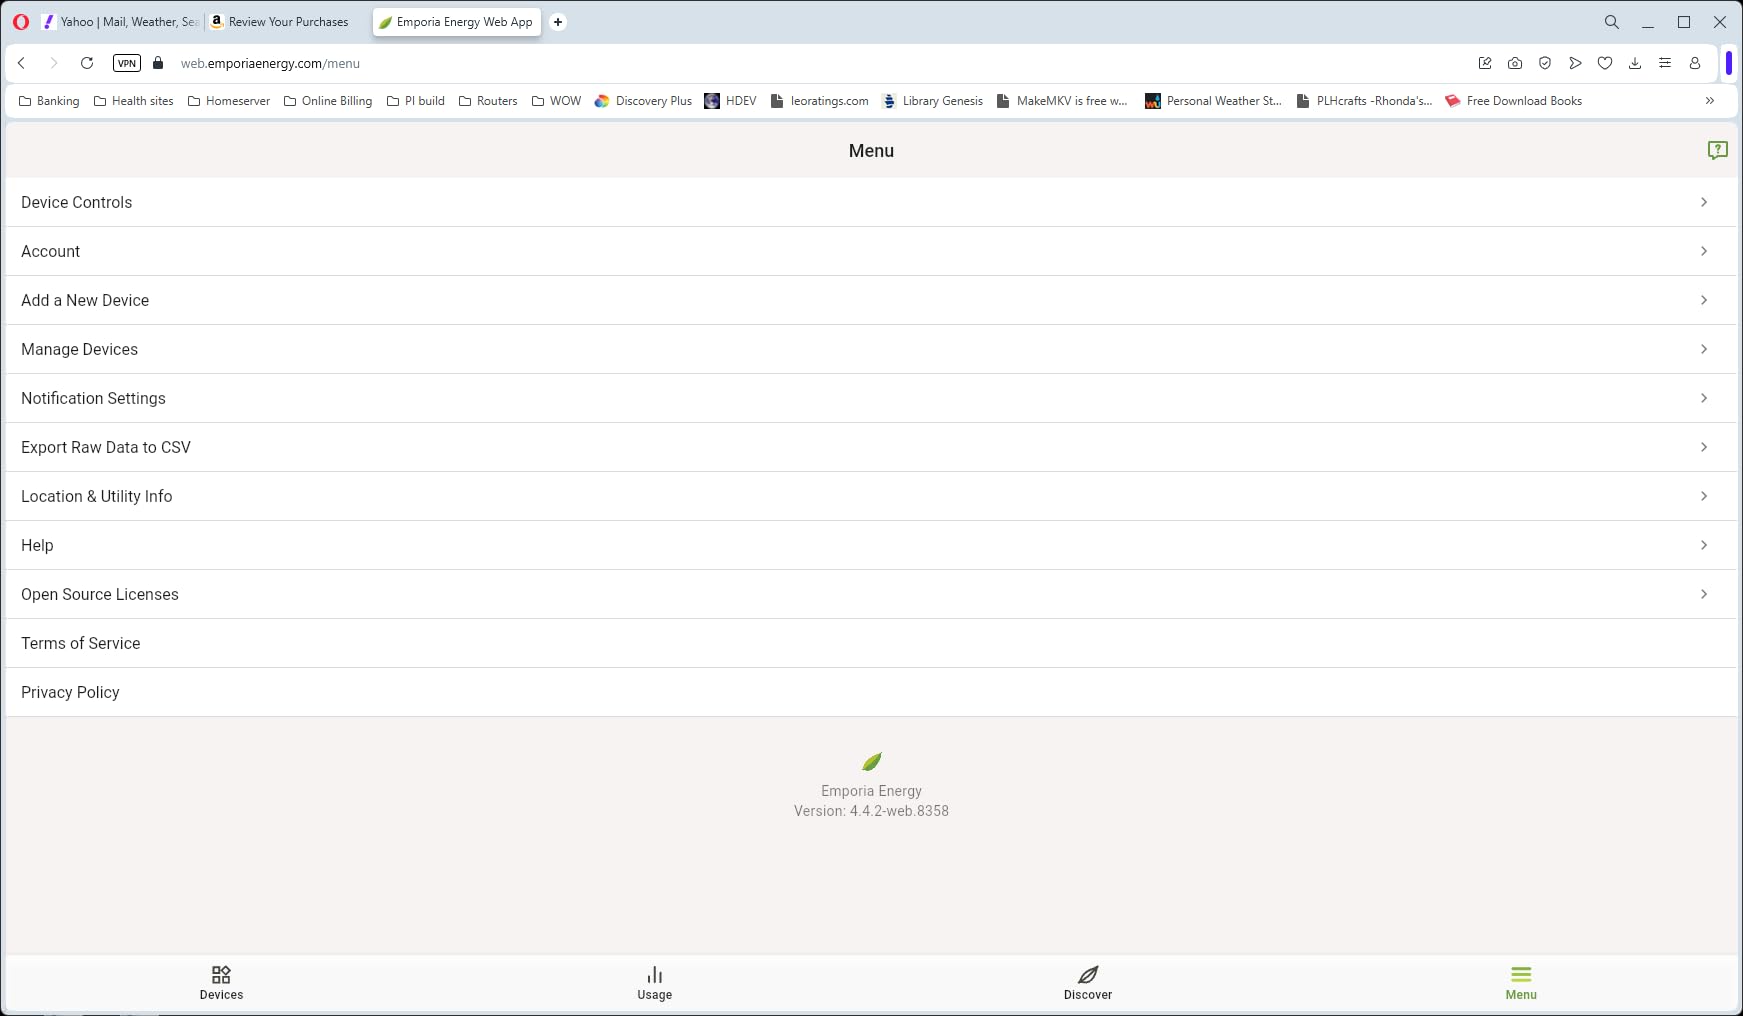Select Export Raw Data to CSV
Screen dimensions: 1743x1016
tap(871, 447)
